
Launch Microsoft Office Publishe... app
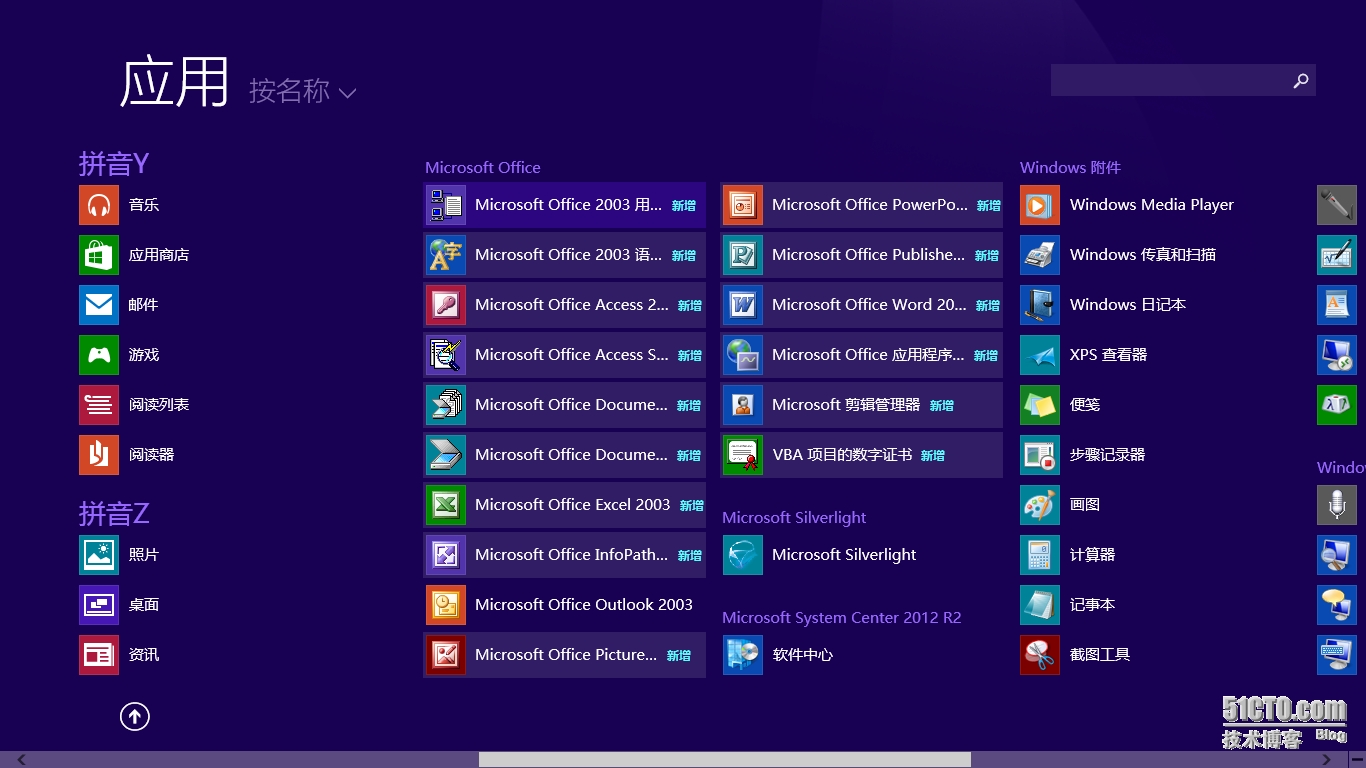coord(861,255)
